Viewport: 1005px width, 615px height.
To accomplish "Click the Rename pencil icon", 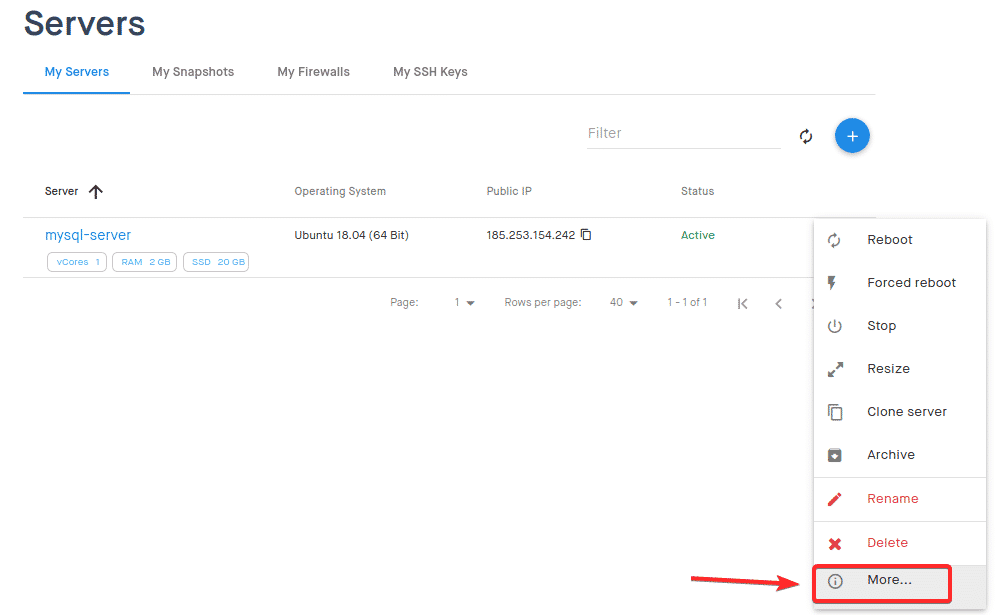I will [x=835, y=499].
